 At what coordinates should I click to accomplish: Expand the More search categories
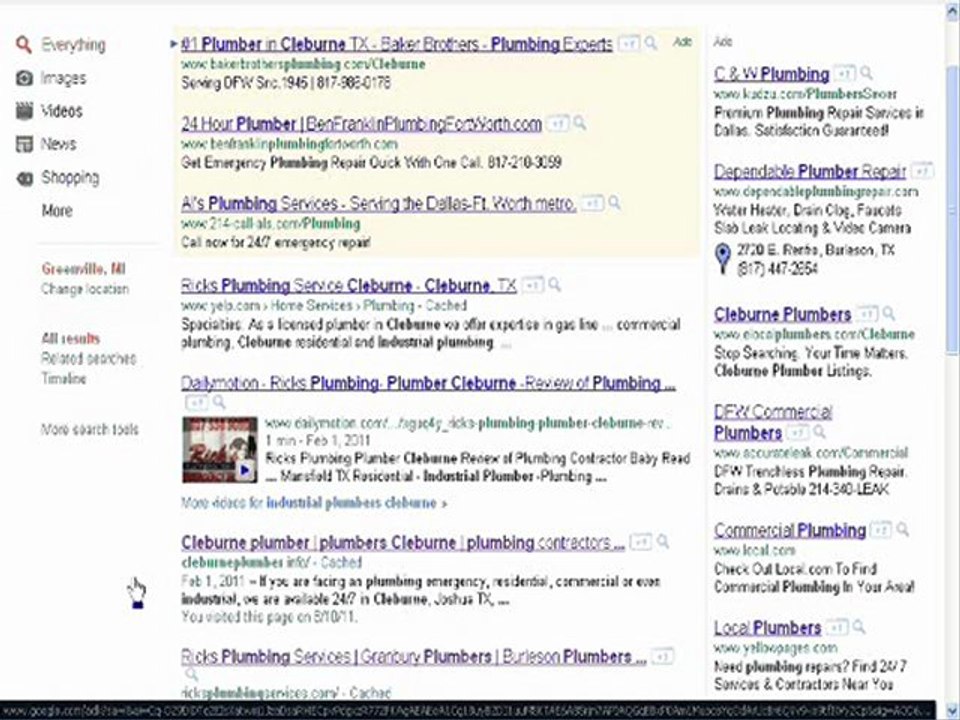pyautogui.click(x=57, y=211)
